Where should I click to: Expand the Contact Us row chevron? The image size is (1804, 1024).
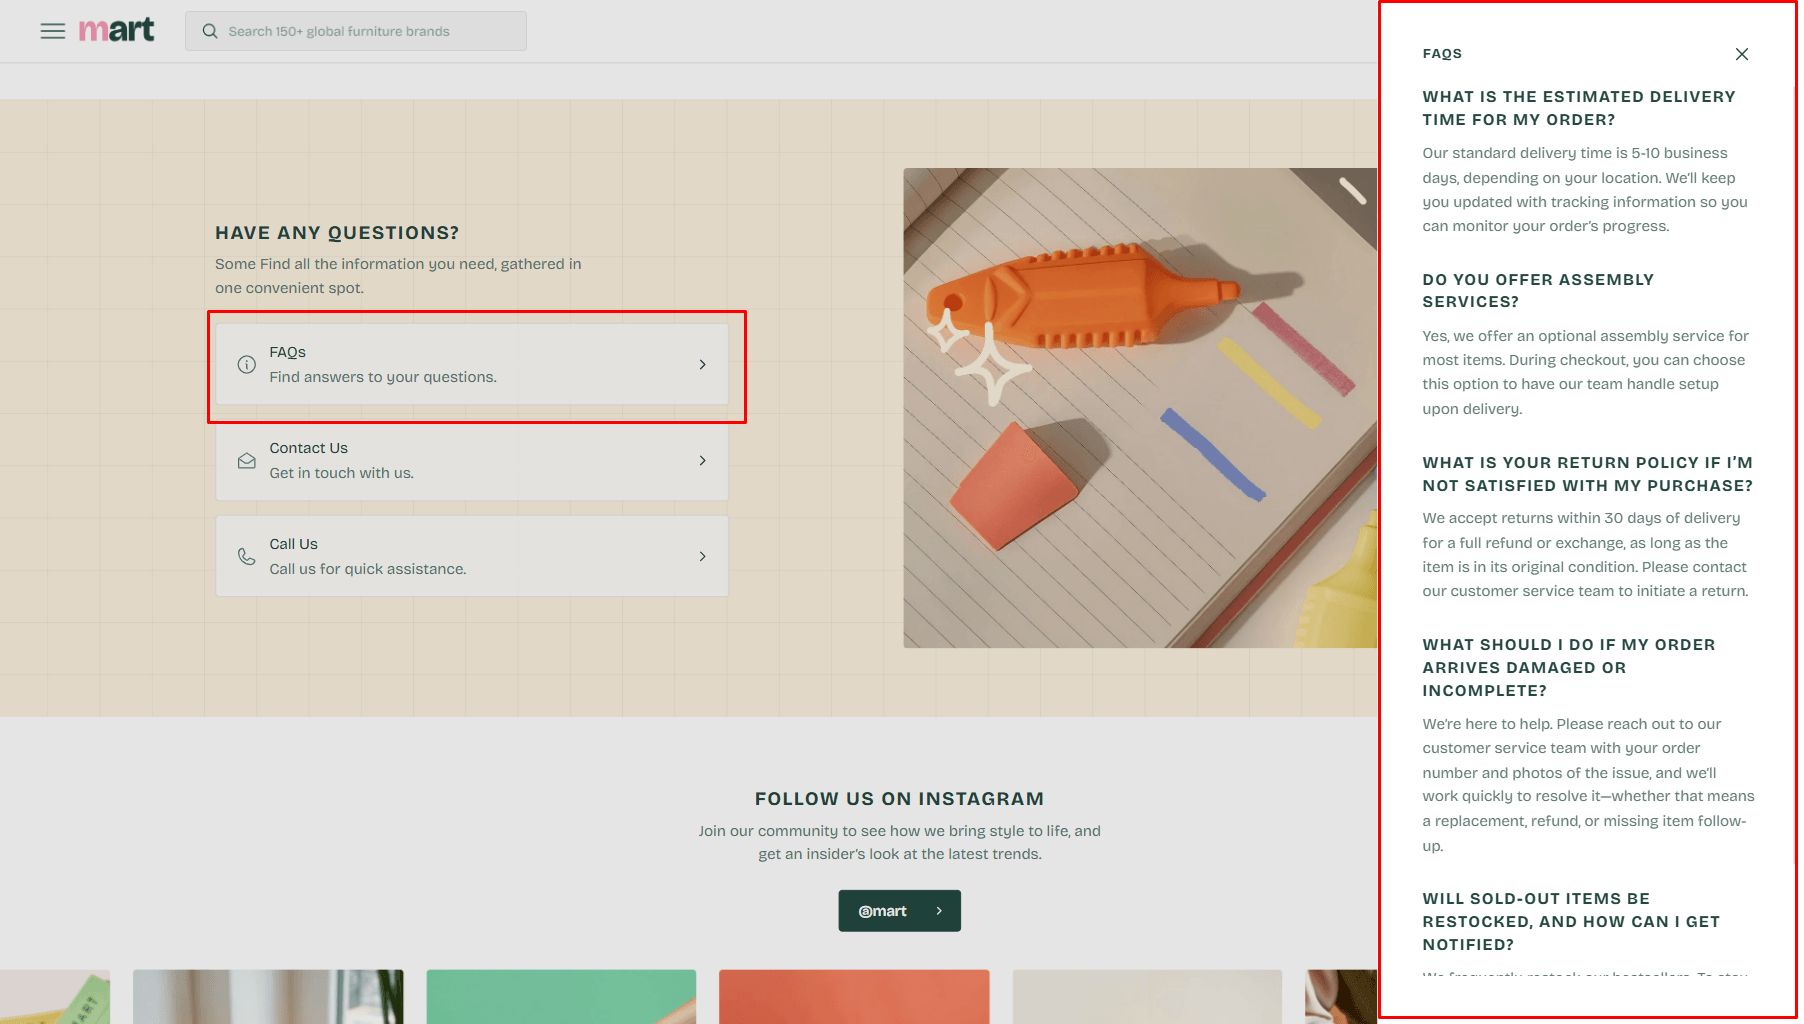point(702,461)
